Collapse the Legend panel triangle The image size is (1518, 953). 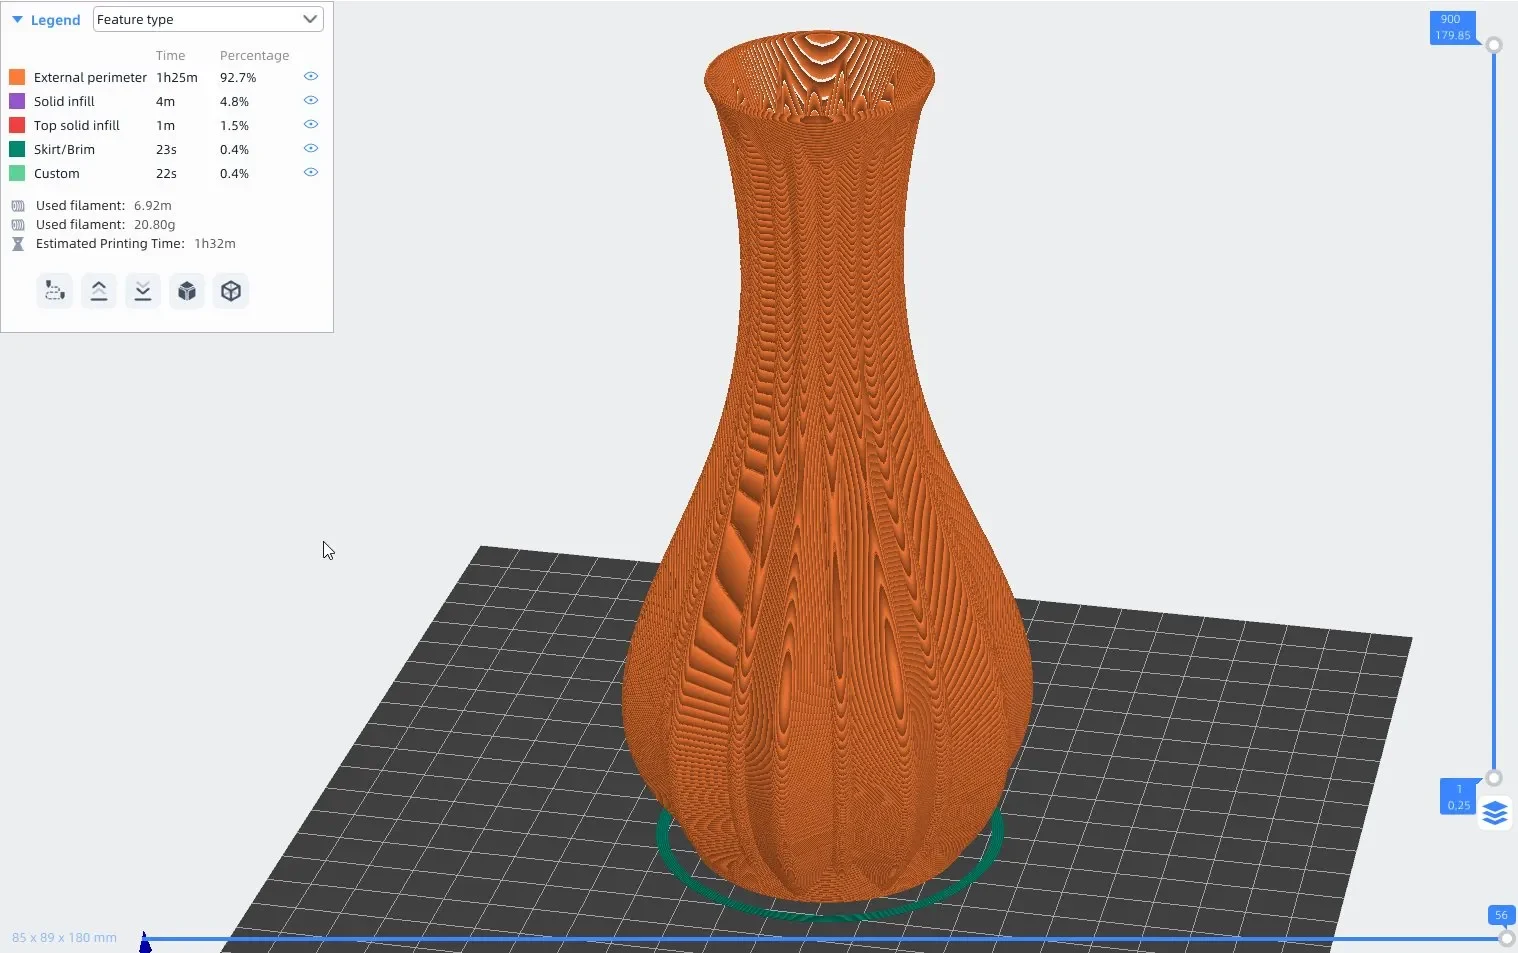pos(17,20)
